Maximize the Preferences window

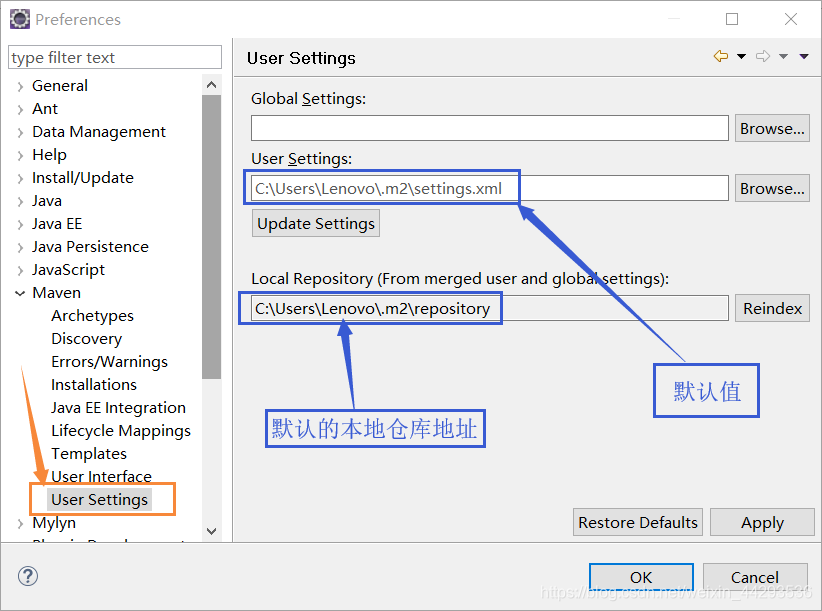(732, 19)
